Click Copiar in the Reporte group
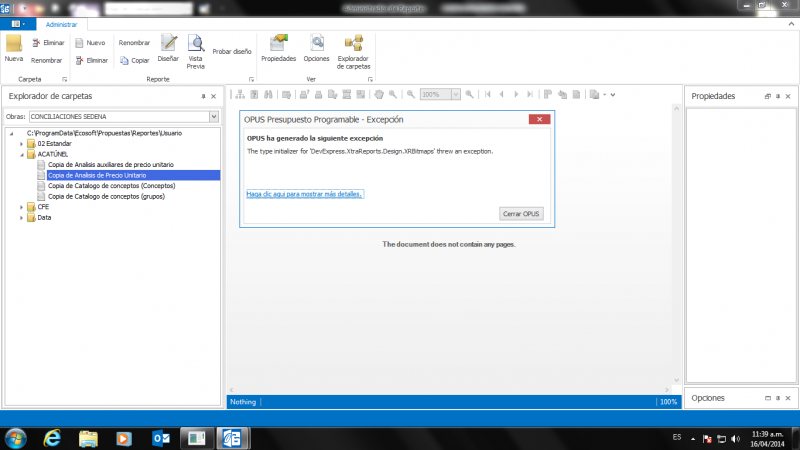Screen dimensions: 800x450 tap(134, 60)
